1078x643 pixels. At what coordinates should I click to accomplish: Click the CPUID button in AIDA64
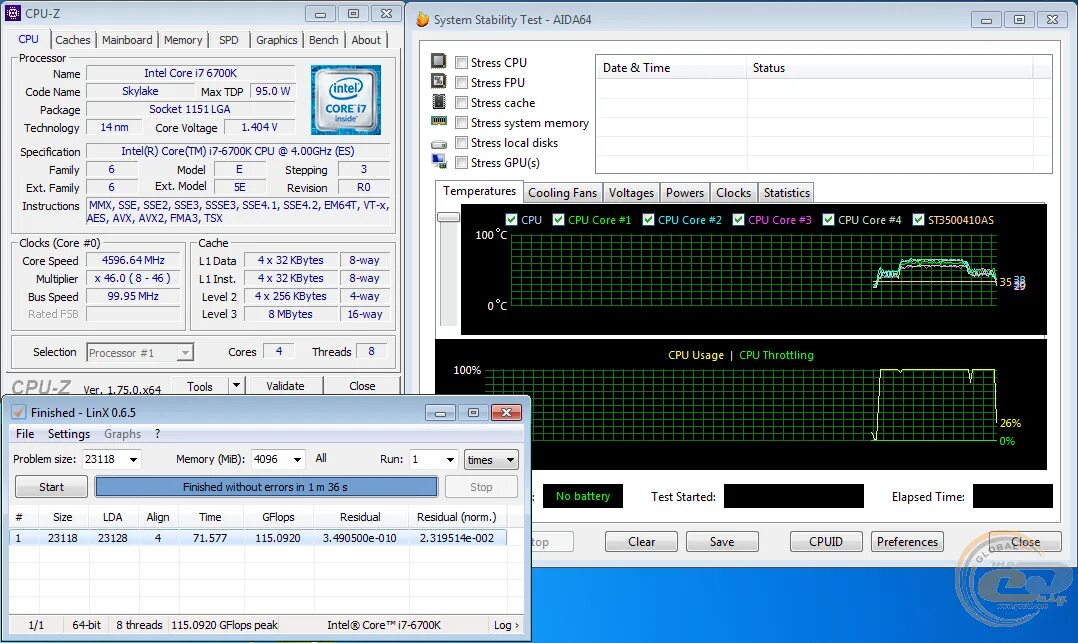point(826,542)
